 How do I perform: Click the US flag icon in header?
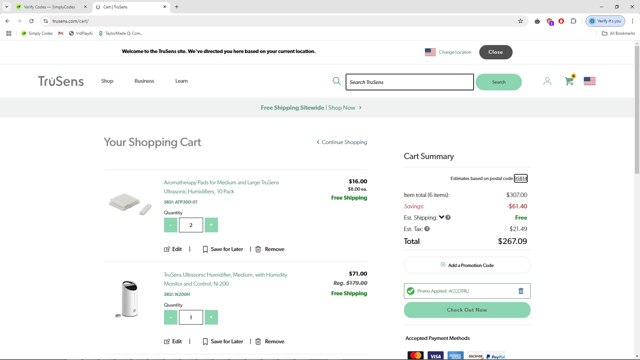[589, 81]
